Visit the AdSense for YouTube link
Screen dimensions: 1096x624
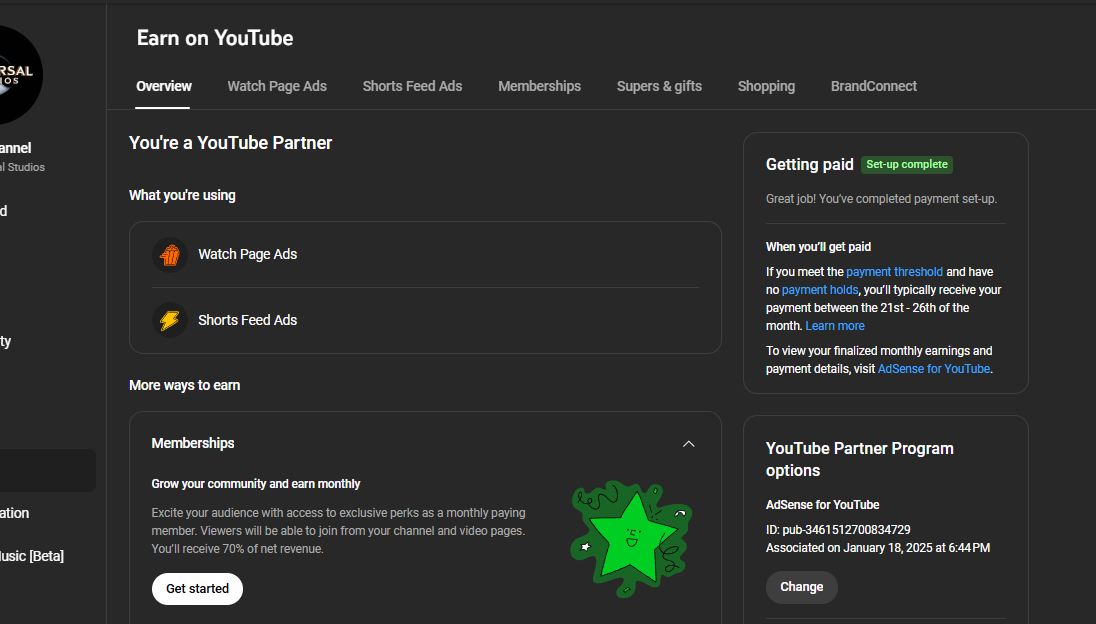934,369
